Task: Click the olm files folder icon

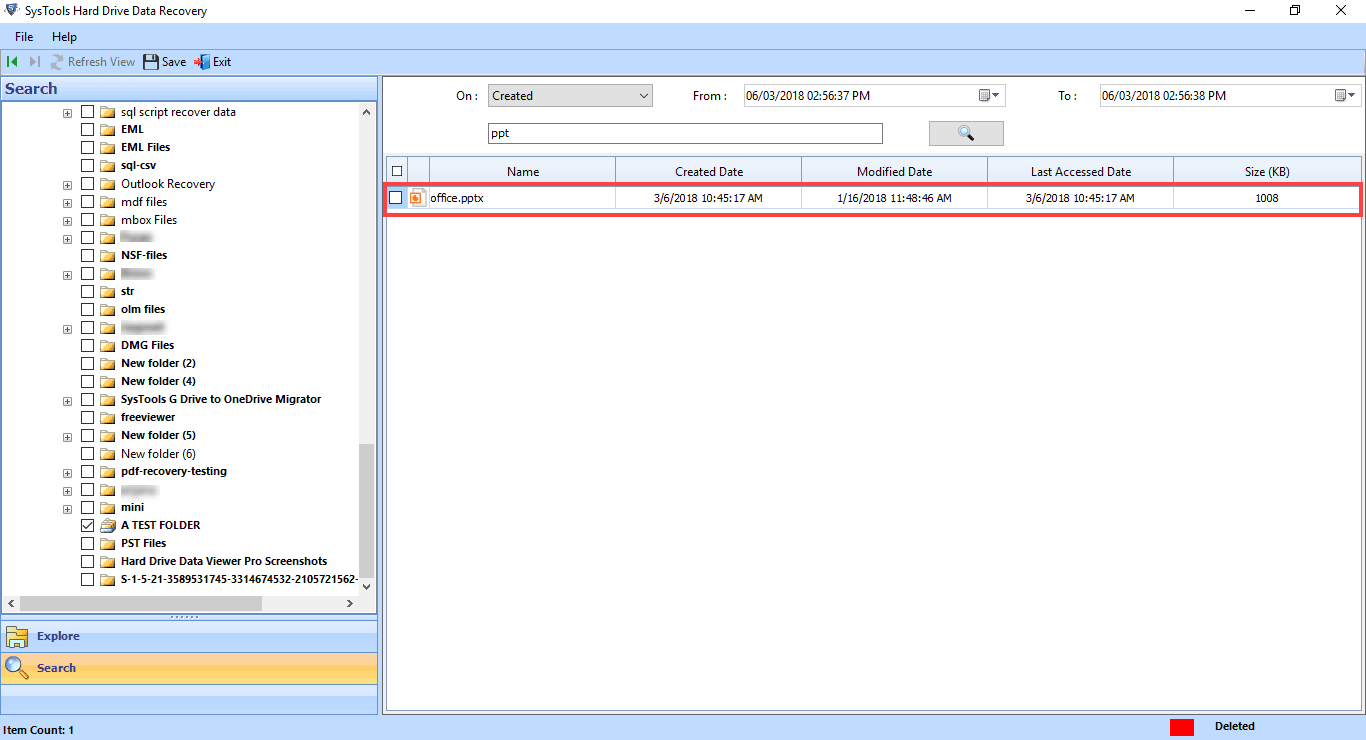Action: [108, 310]
